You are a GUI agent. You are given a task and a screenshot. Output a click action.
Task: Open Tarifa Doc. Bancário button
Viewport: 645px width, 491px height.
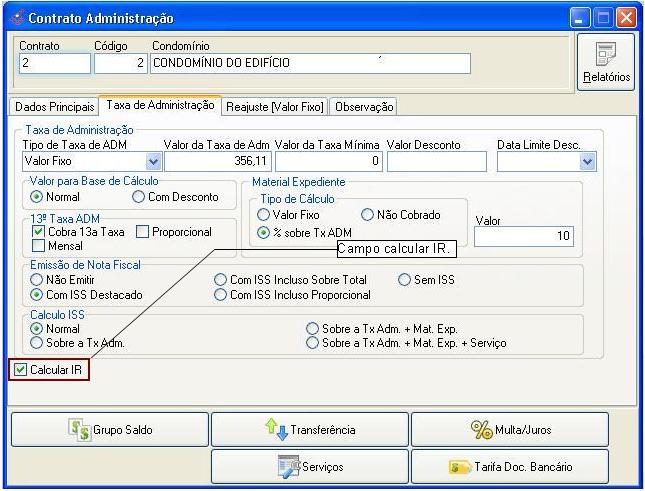point(509,466)
